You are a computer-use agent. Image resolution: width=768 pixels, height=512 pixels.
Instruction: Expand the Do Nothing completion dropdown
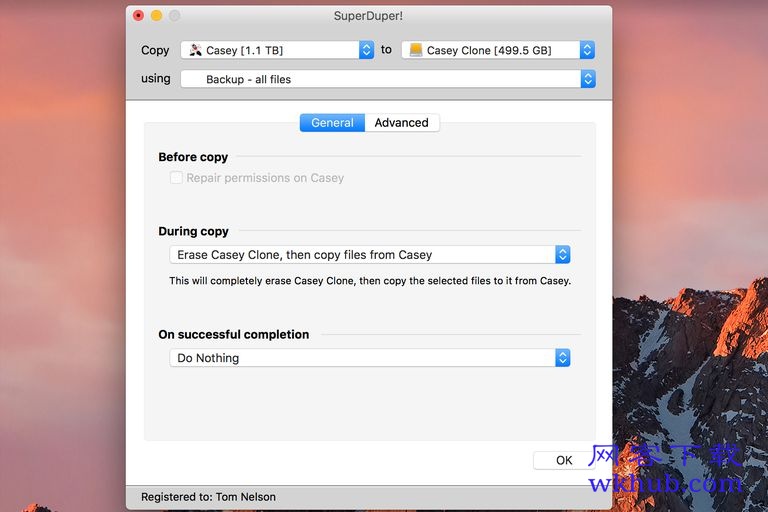(x=370, y=358)
